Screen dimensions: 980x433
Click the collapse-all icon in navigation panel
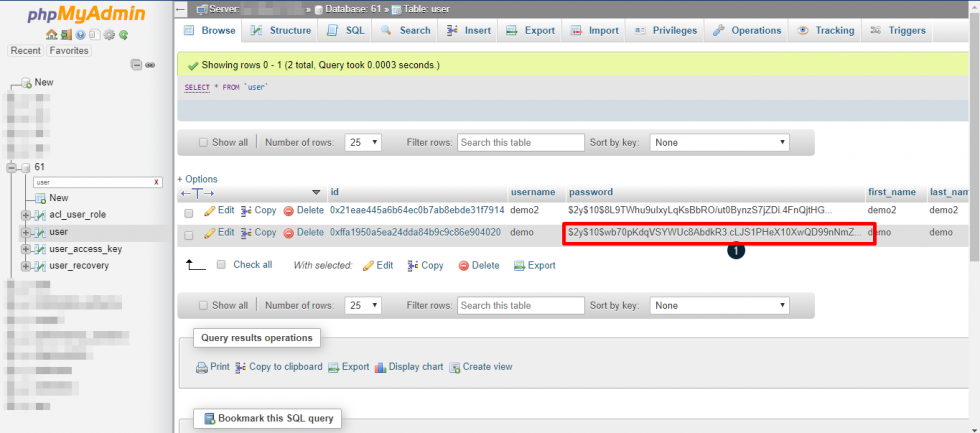(x=137, y=65)
